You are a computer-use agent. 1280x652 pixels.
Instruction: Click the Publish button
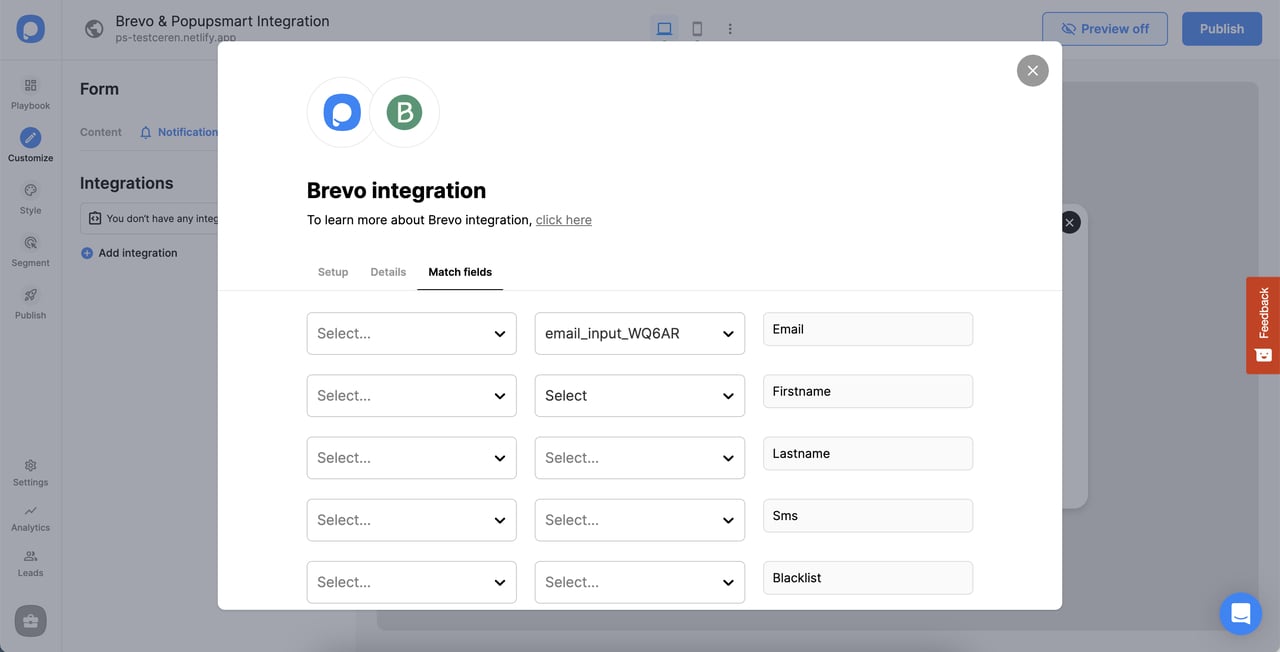[x=1221, y=29]
